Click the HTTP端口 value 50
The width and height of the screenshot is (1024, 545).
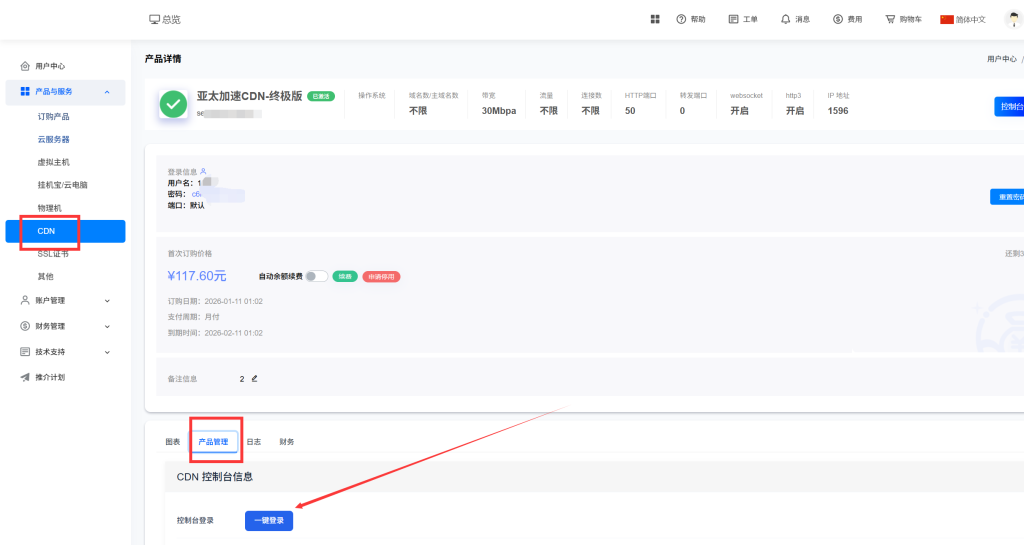coord(630,111)
